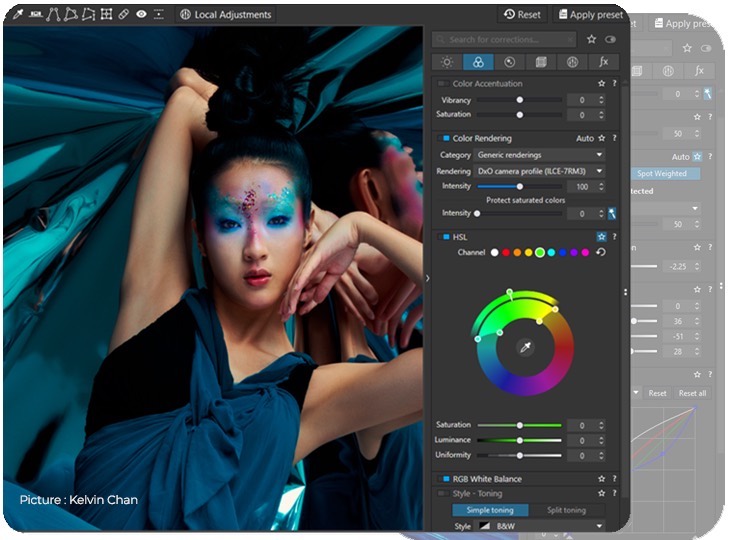
Task: Select the blue HSL channel
Action: (563, 252)
